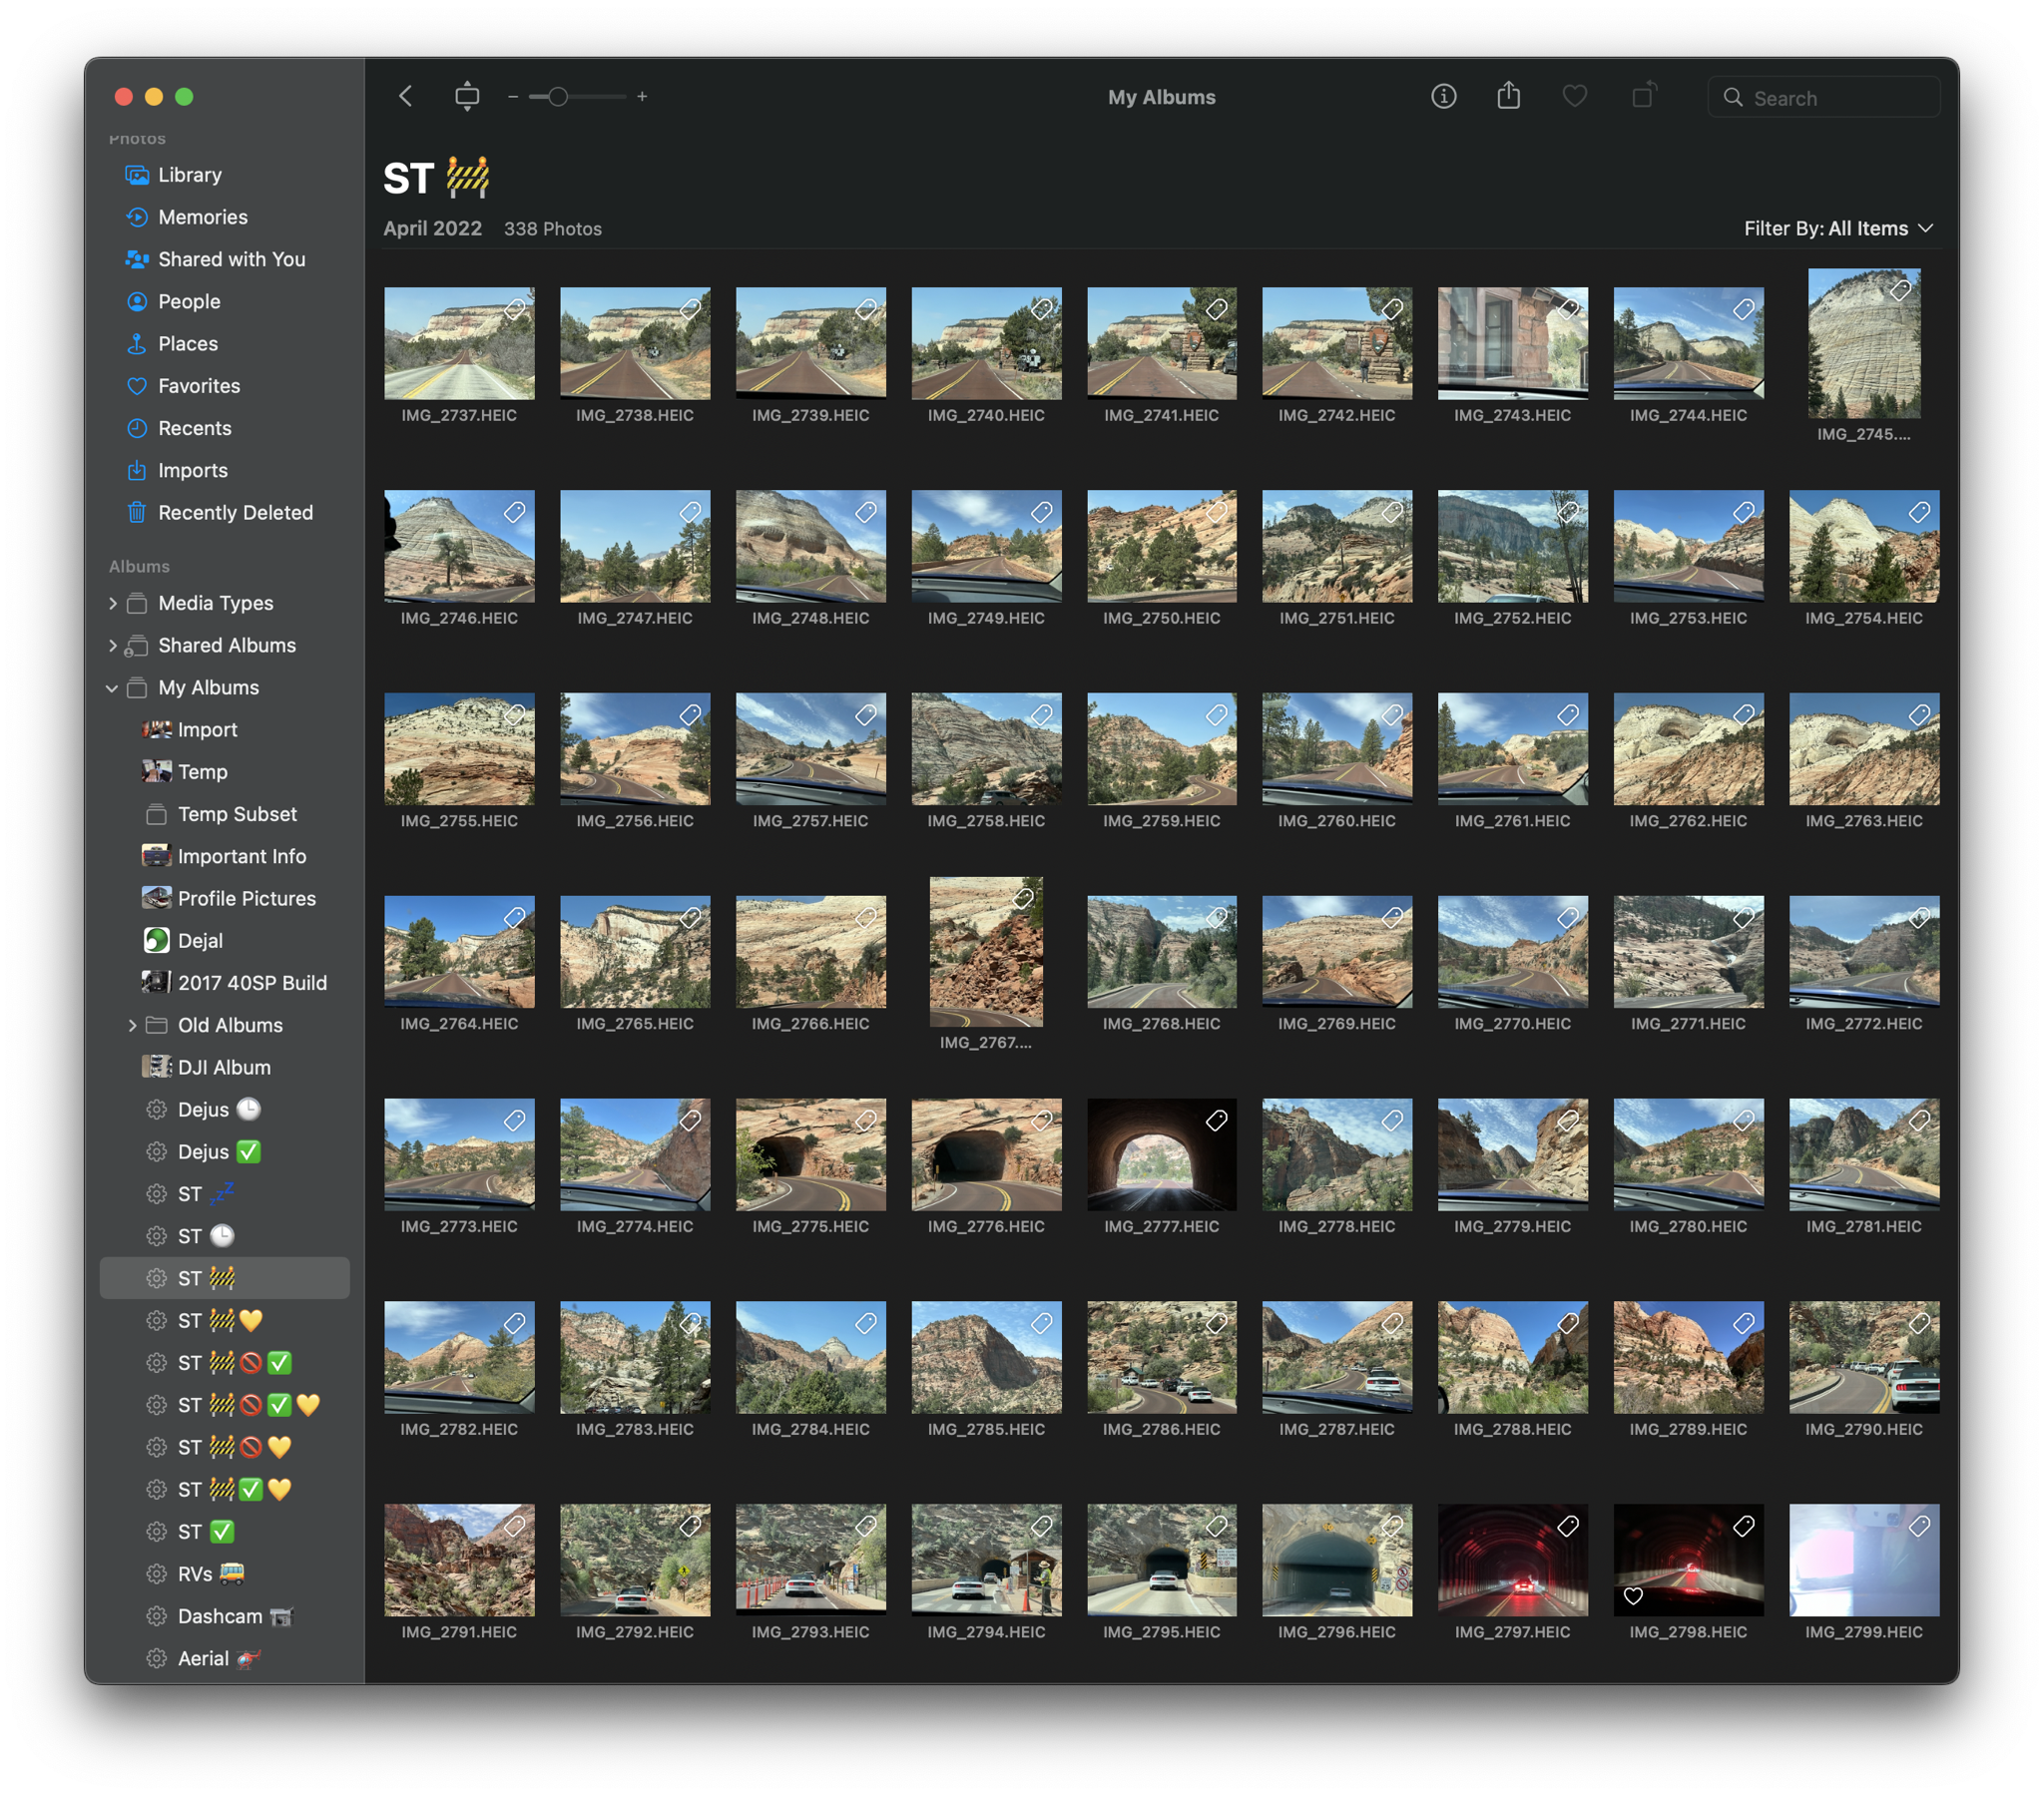
Task: Select IMG_2745 portrait rock thumbnail
Action: click(x=1863, y=343)
